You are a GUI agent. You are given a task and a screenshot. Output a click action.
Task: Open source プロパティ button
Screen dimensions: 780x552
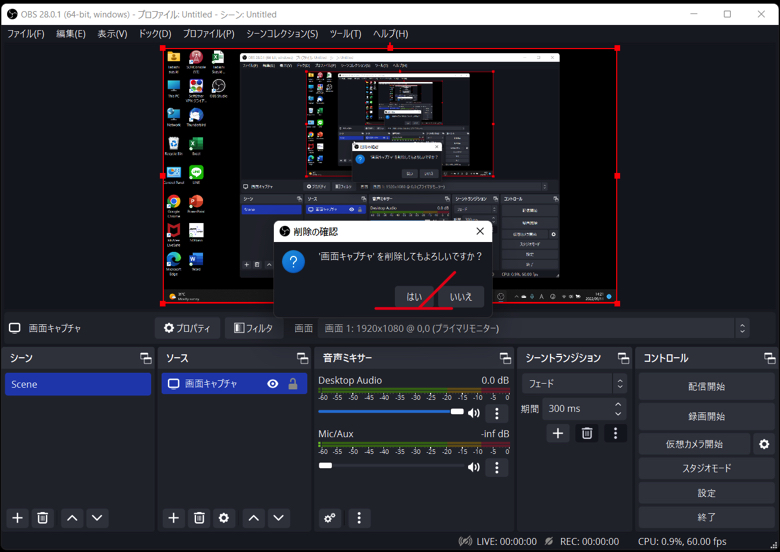[187, 328]
